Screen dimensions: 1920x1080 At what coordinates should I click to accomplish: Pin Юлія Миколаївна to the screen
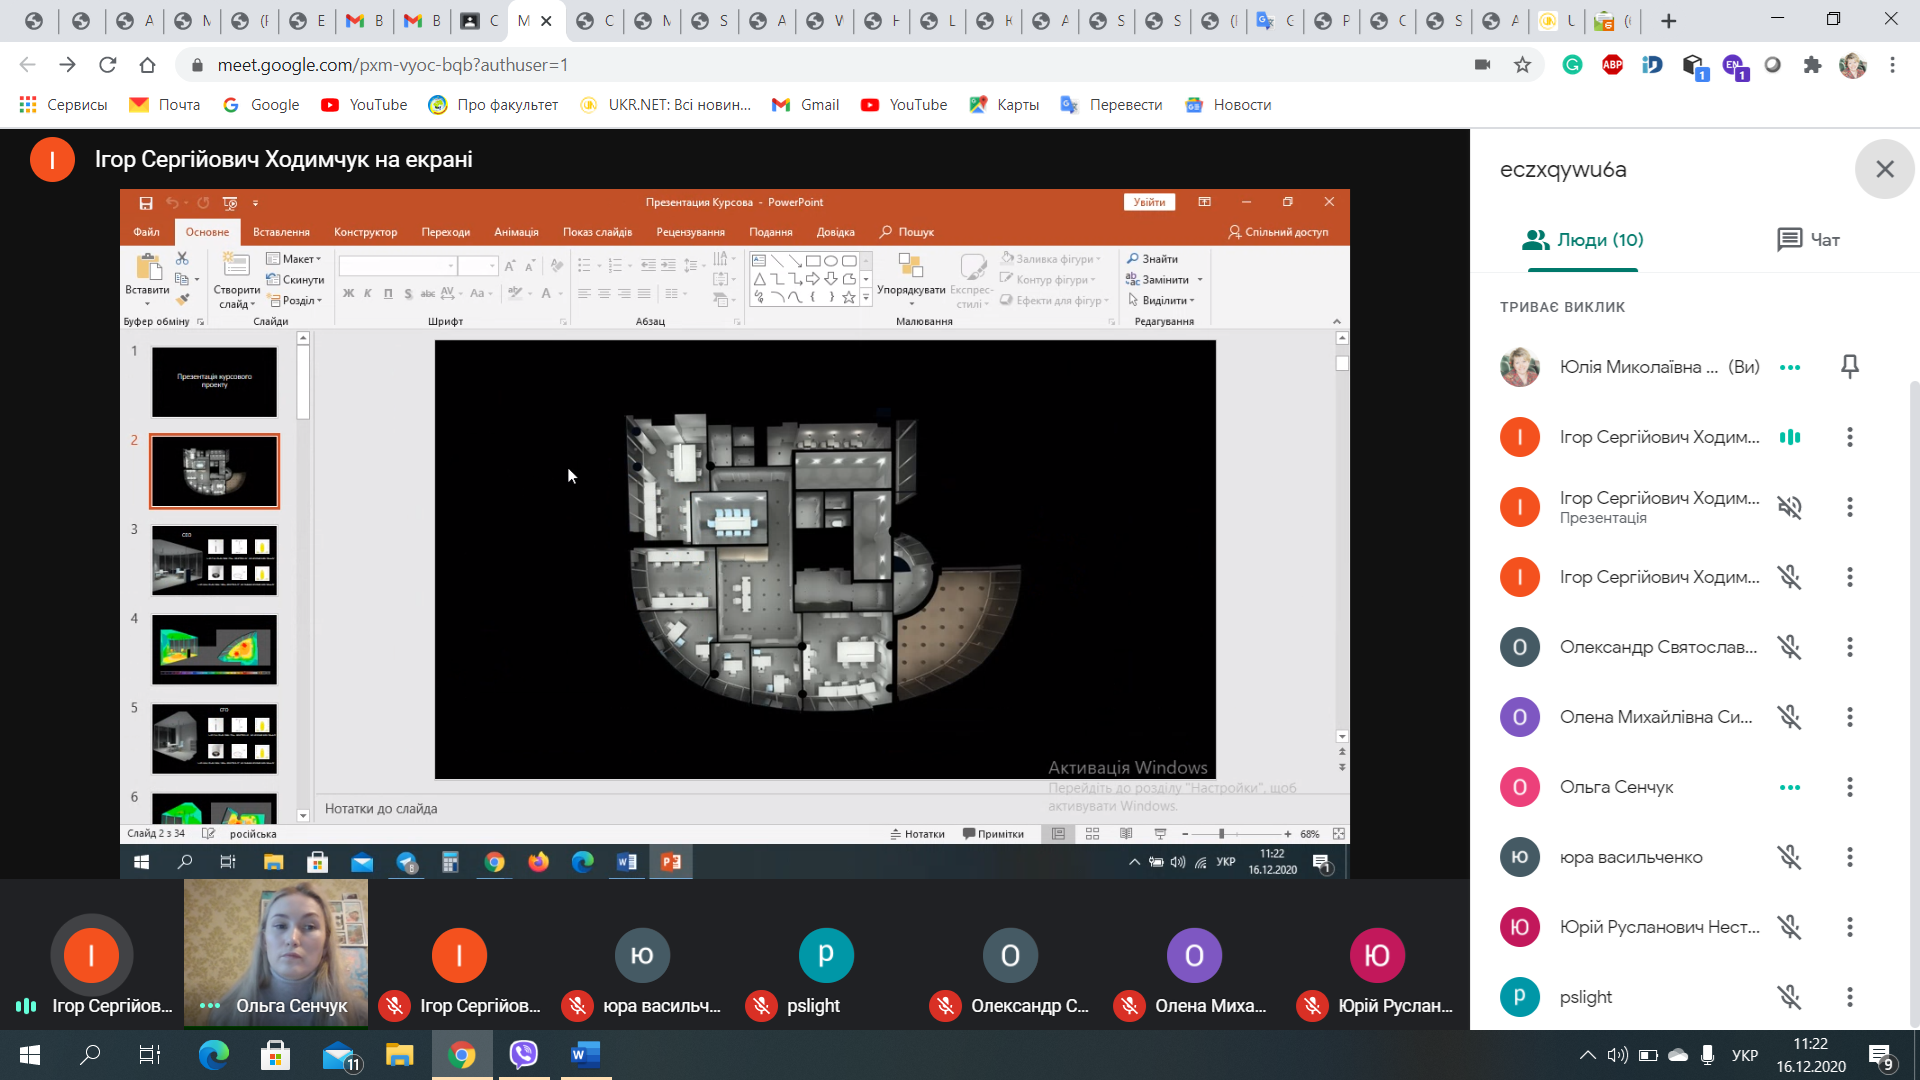[x=1849, y=367]
